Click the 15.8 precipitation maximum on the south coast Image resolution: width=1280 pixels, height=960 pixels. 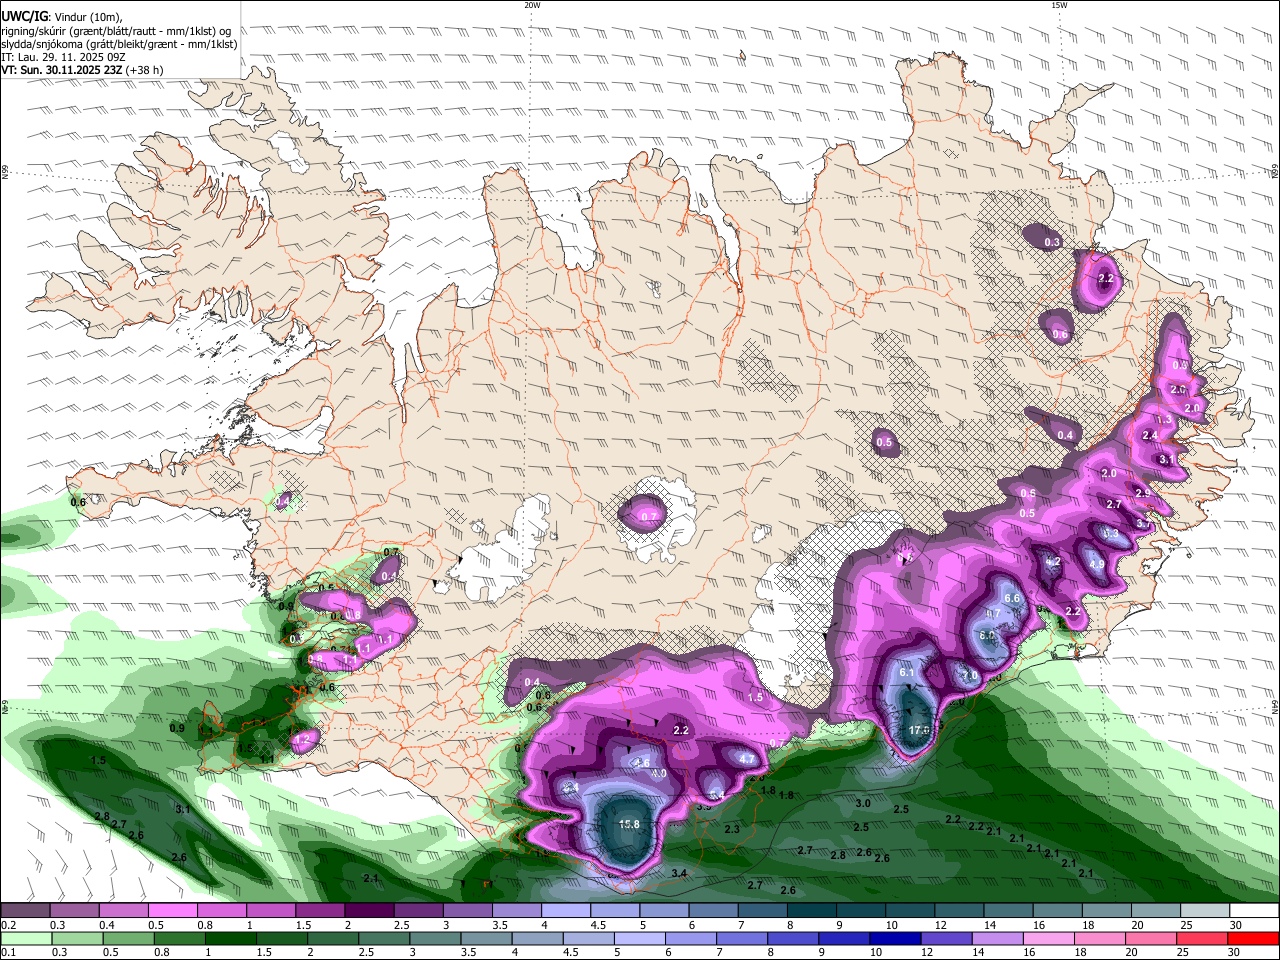[629, 824]
